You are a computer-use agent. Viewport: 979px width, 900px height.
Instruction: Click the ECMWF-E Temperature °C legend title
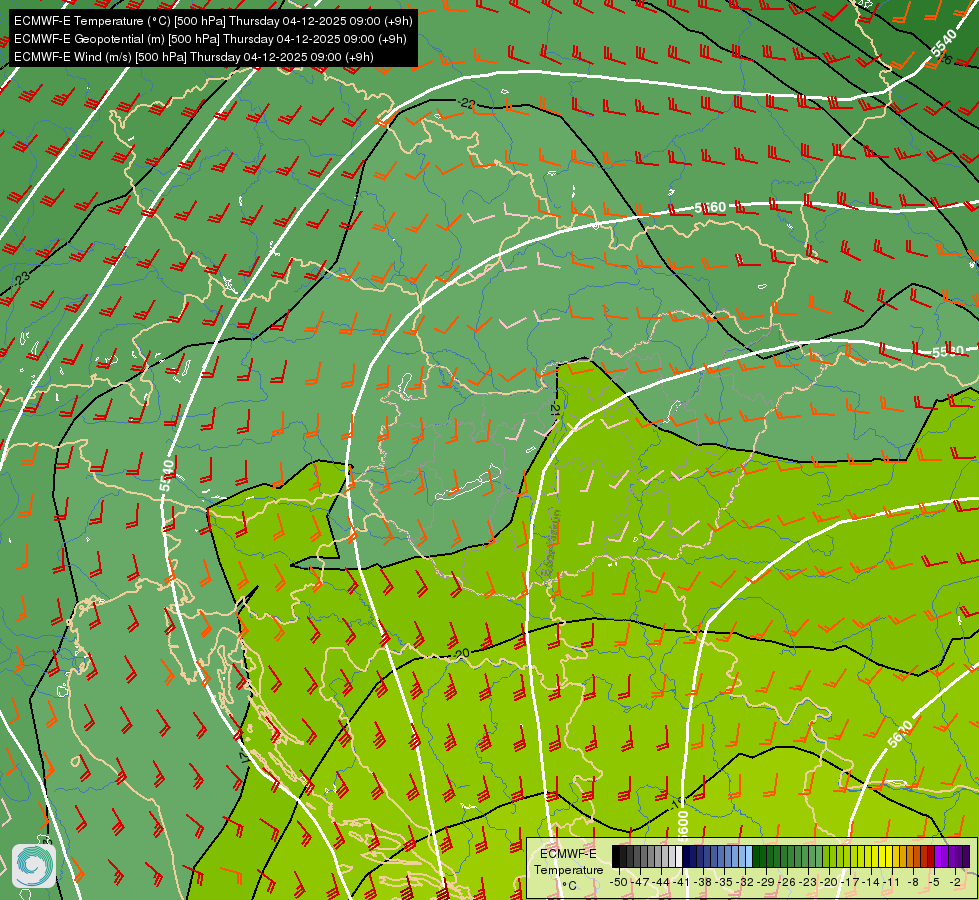tap(568, 869)
